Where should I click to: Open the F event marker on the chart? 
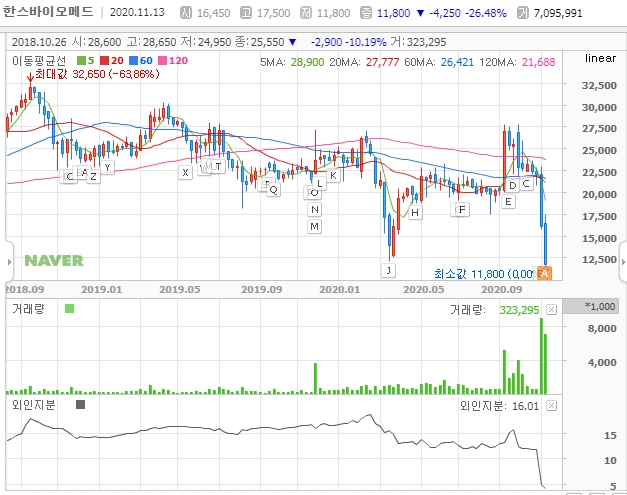click(x=462, y=210)
